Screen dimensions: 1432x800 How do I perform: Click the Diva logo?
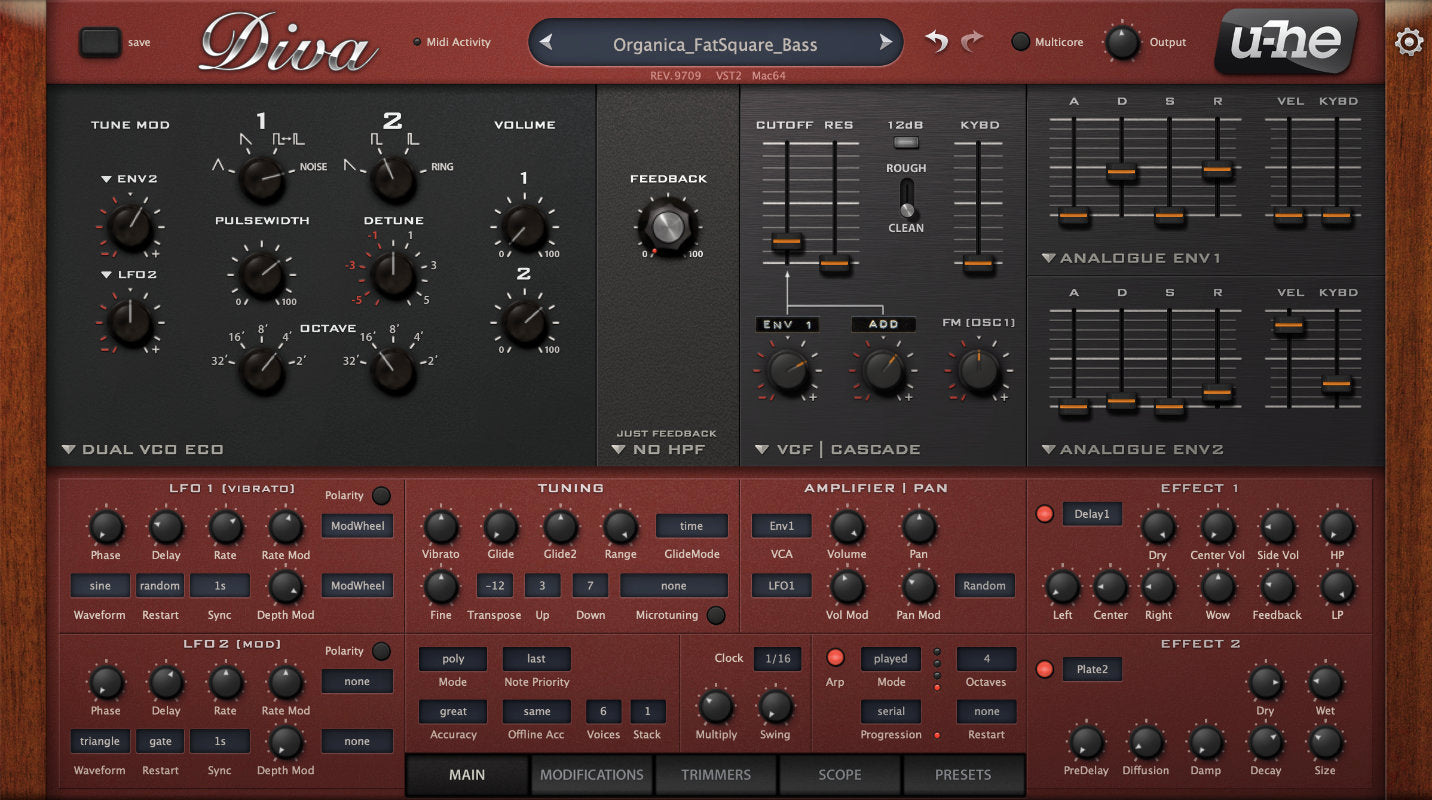pyautogui.click(x=288, y=43)
